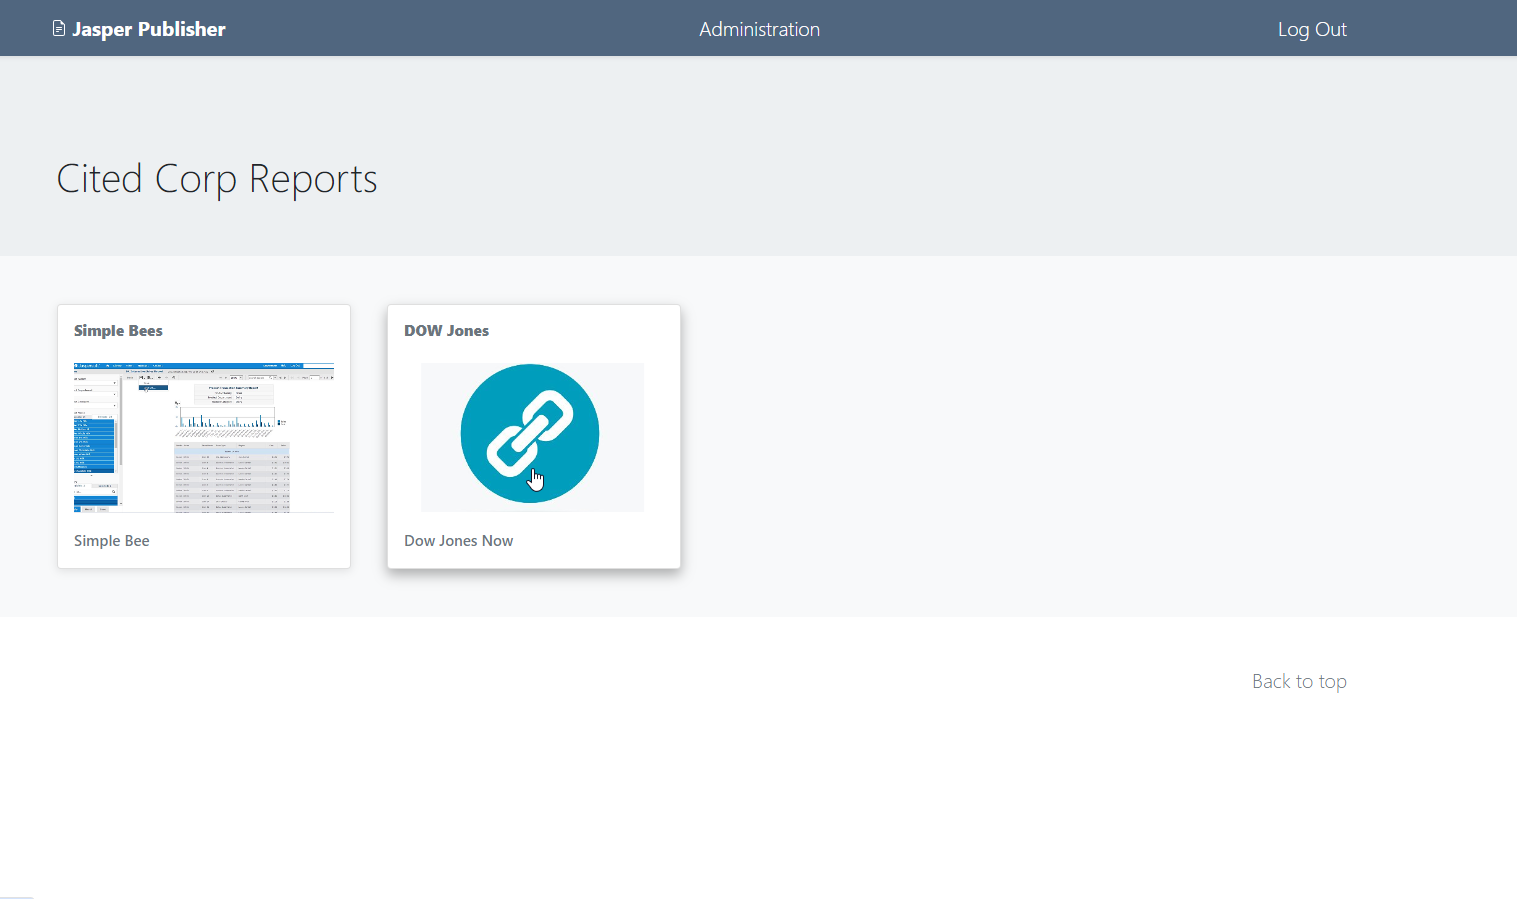Viewport: 1517px width, 899px height.
Task: Click the Dow Jones Now description text
Action: click(x=459, y=541)
